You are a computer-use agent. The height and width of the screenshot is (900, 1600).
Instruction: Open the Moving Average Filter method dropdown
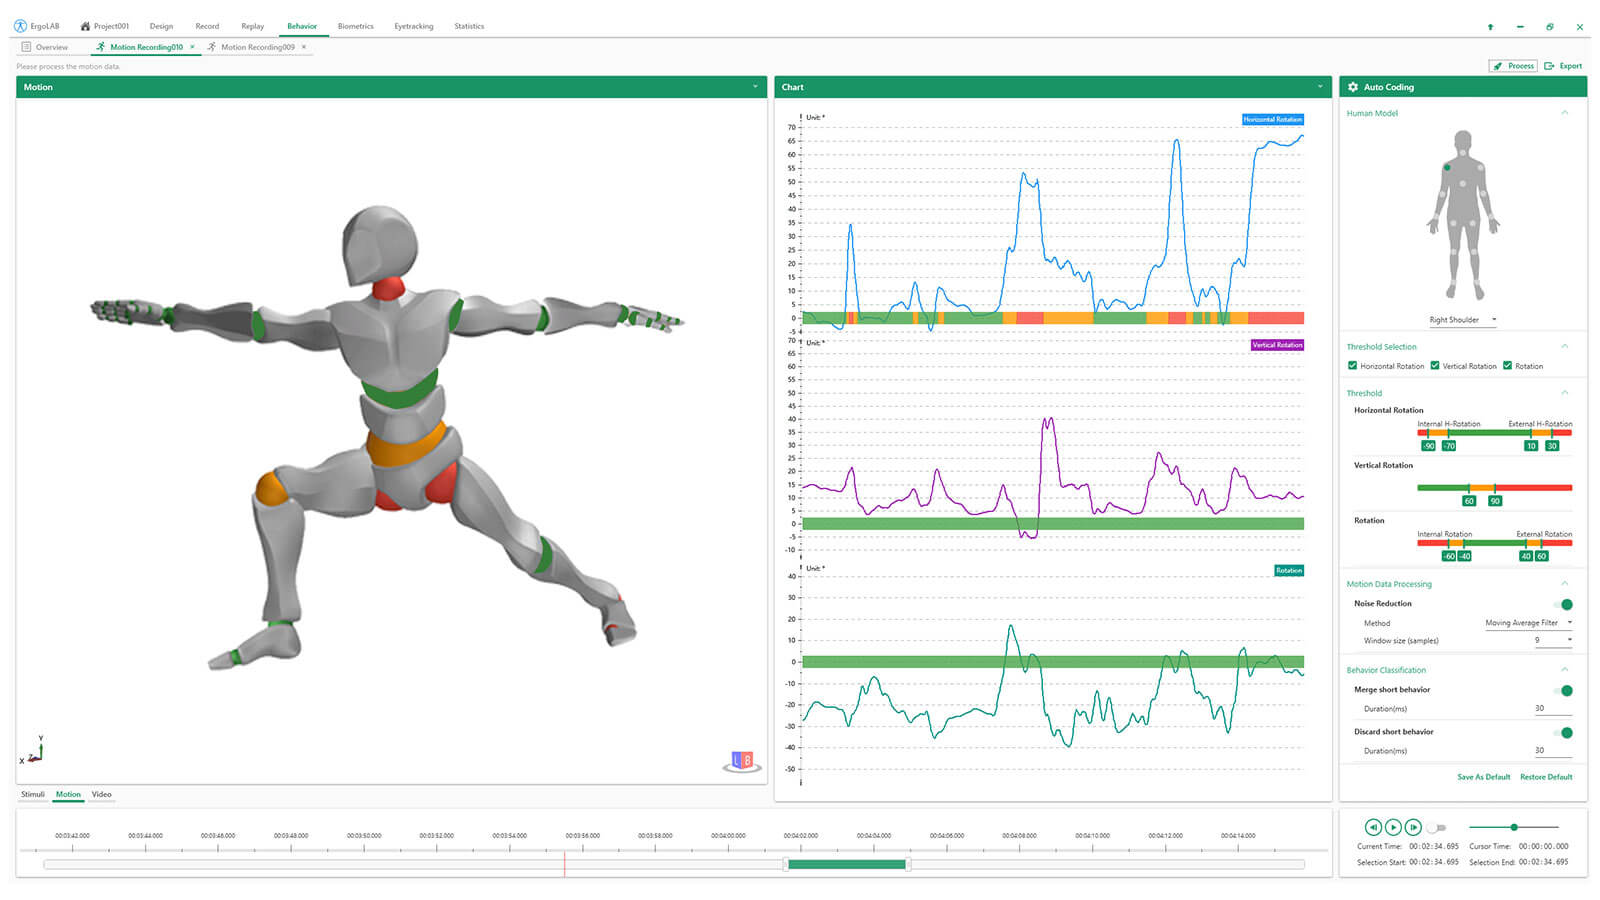[x=1528, y=623]
